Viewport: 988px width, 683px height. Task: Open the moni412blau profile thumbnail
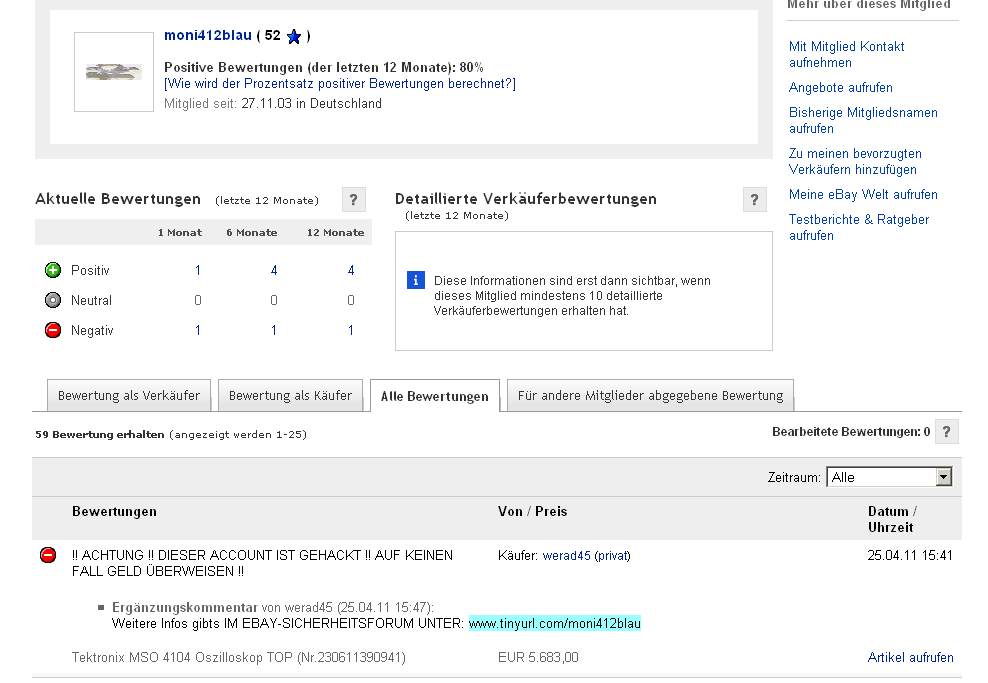pos(114,72)
